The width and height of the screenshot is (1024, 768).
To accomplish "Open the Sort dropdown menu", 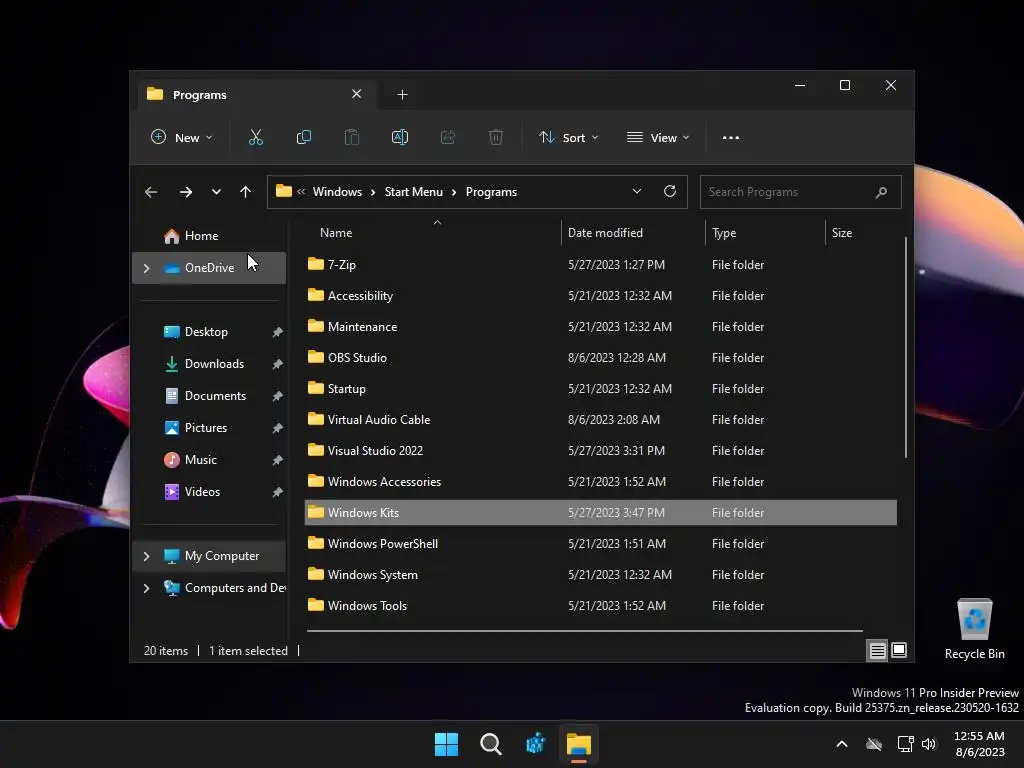I will pyautogui.click(x=568, y=138).
